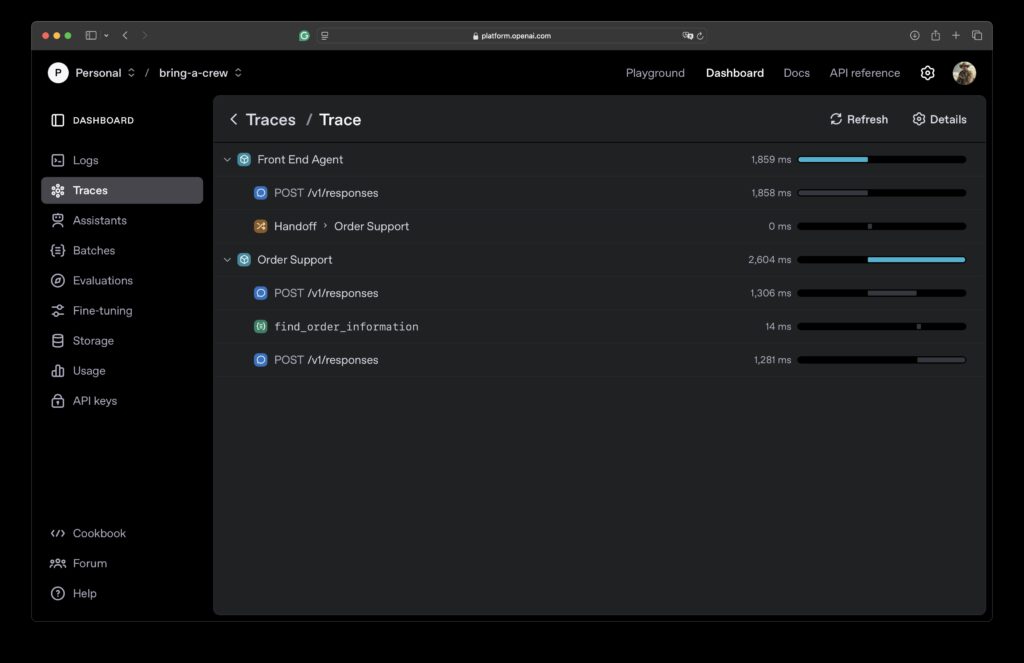
Task: Click the Evaluations compass icon
Action: click(x=57, y=280)
